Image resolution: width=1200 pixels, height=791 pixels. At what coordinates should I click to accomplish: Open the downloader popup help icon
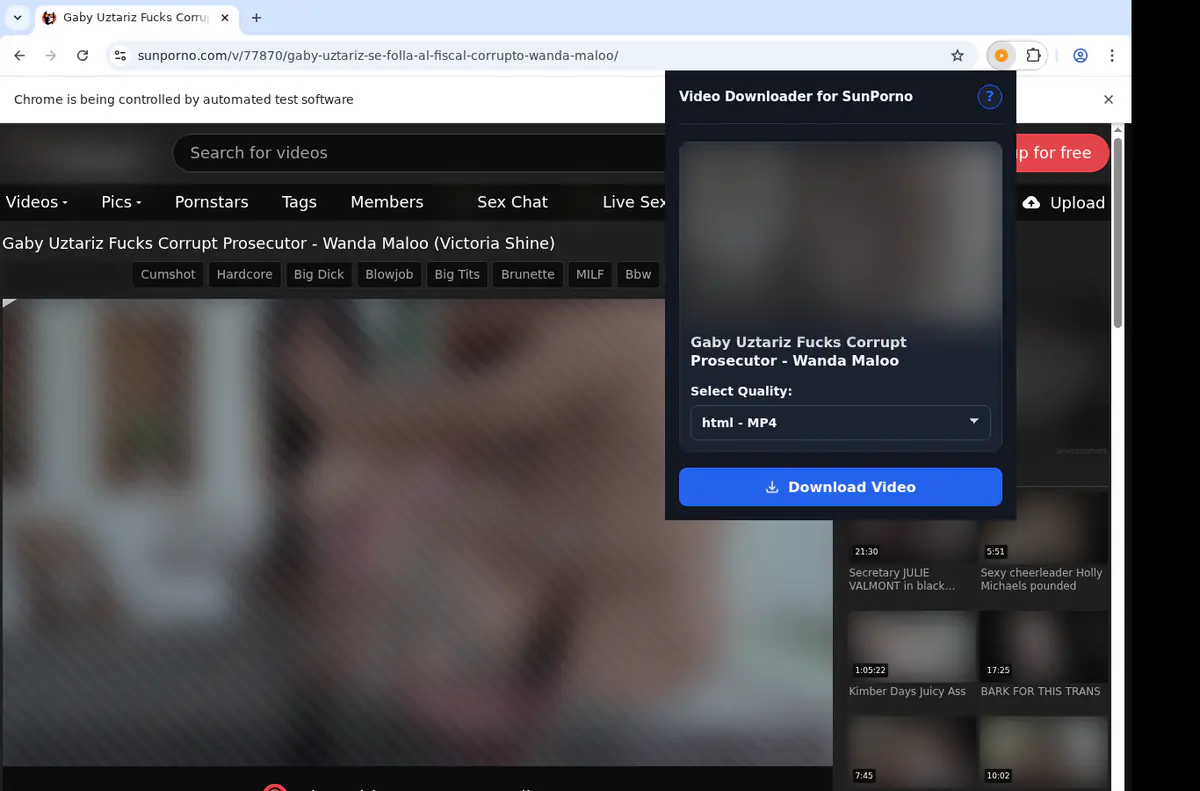[989, 96]
